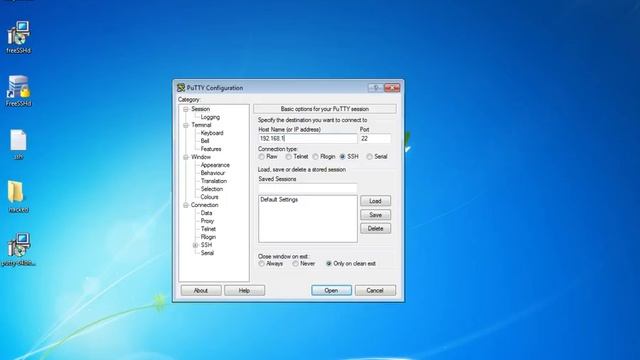This screenshot has width=640, height=360.
Task: Click the Help button
Action: [244, 290]
